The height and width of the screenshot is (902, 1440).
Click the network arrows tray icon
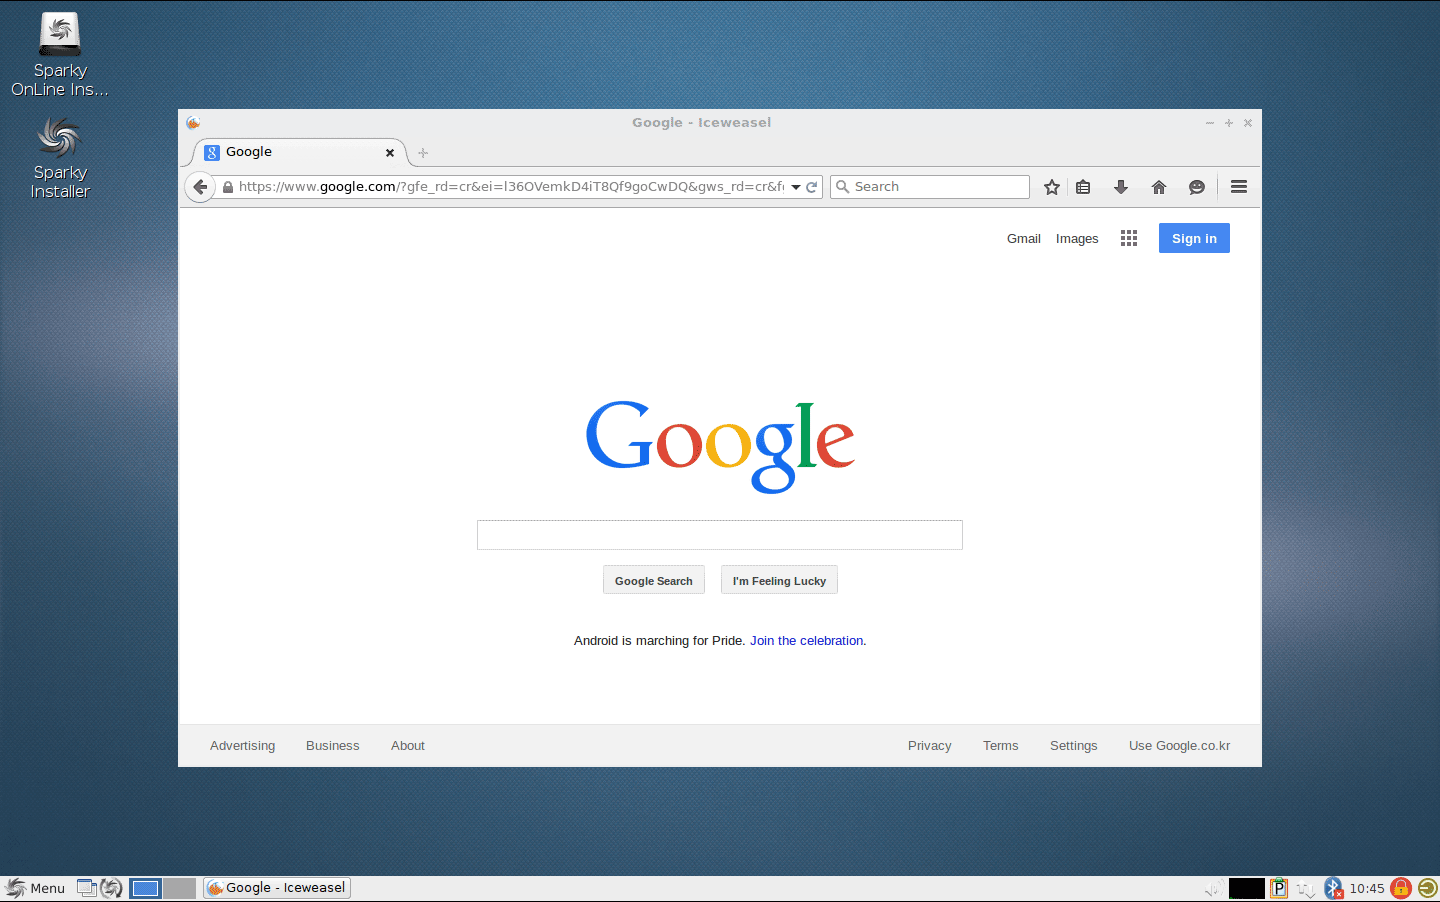click(1306, 888)
